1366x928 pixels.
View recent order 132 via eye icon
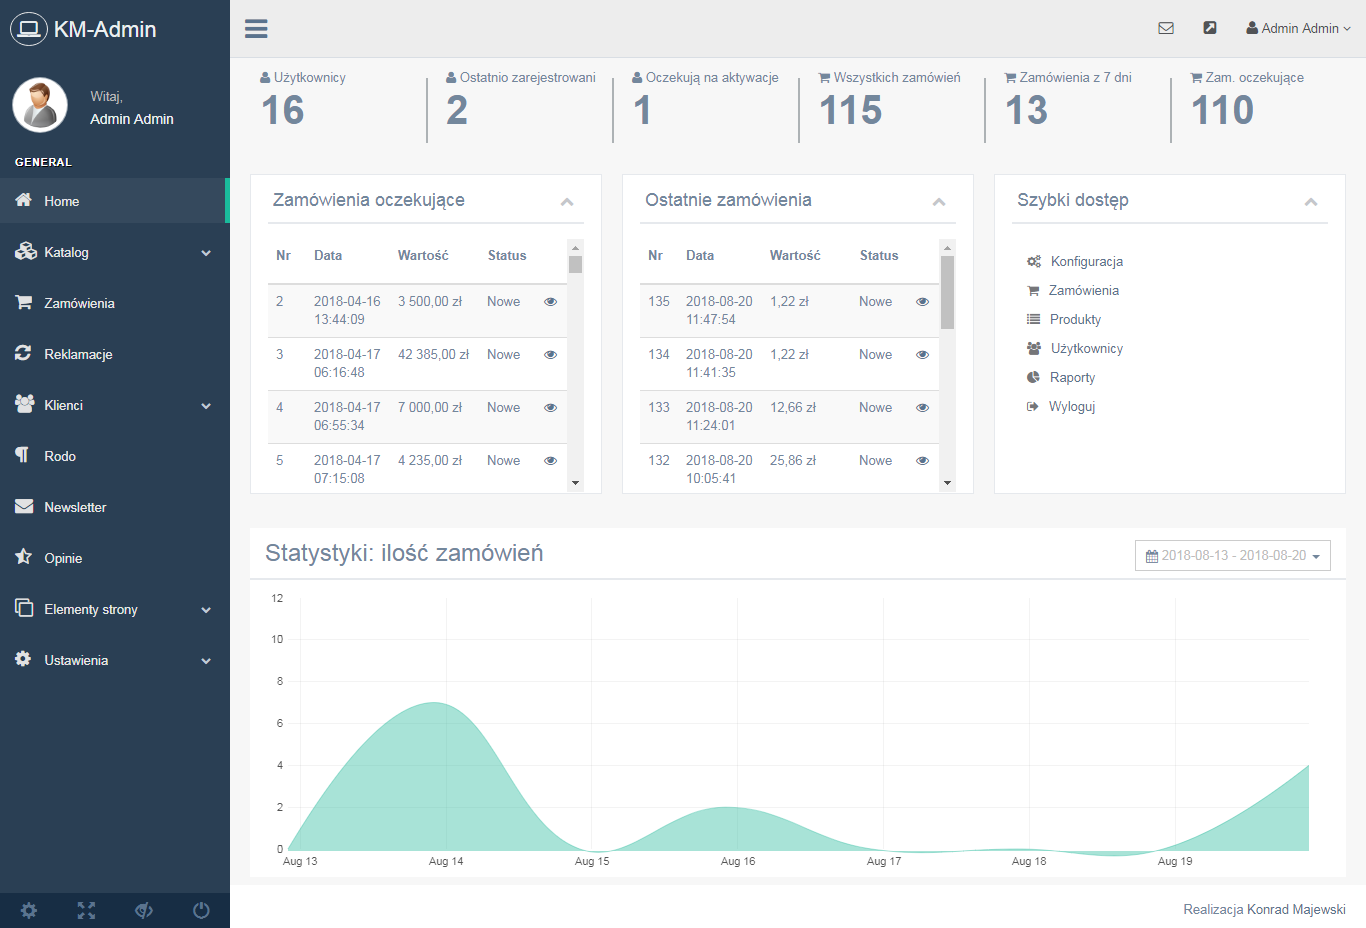(x=922, y=460)
